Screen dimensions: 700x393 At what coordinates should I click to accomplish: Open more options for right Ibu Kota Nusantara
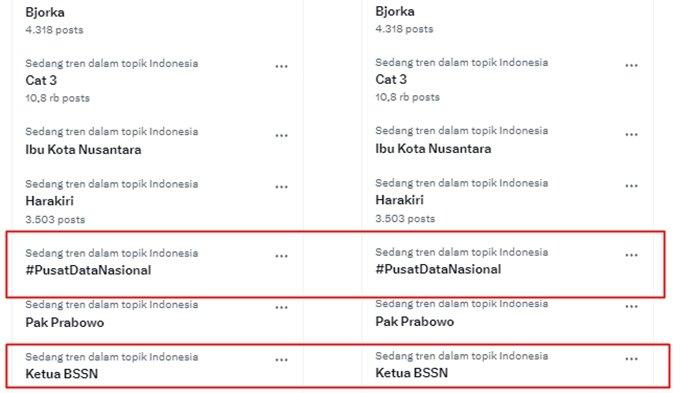pyautogui.click(x=631, y=135)
